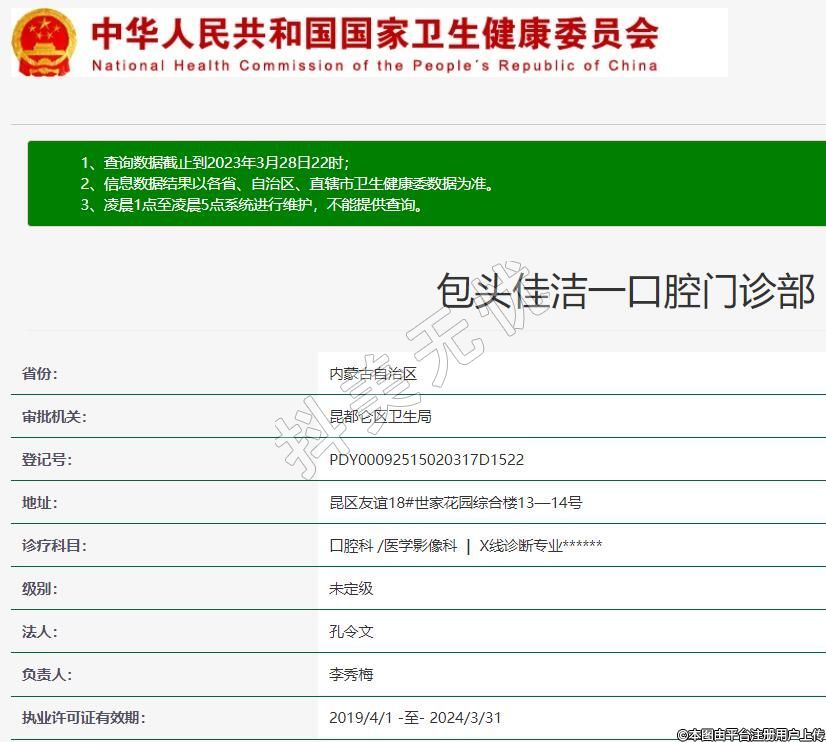
Task: Click the clinic name heading 包头佳洁一口腔门诊部
Action: [625, 291]
